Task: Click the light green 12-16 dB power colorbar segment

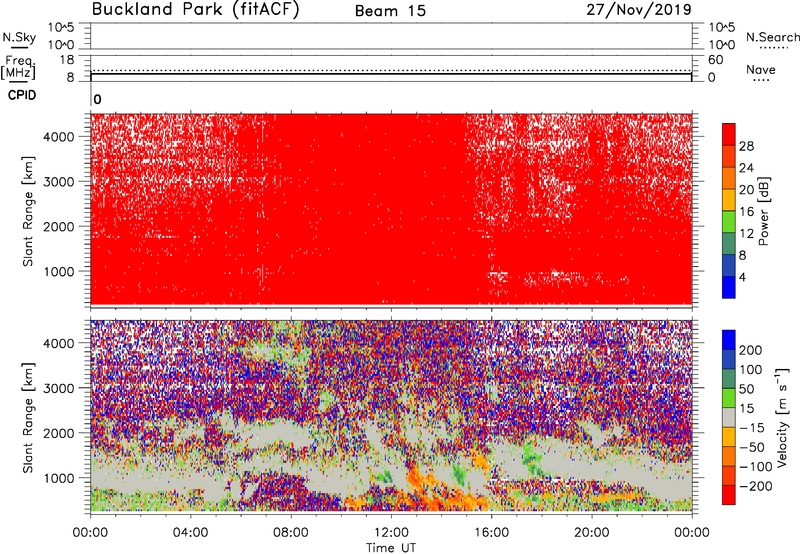Action: pyautogui.click(x=729, y=222)
